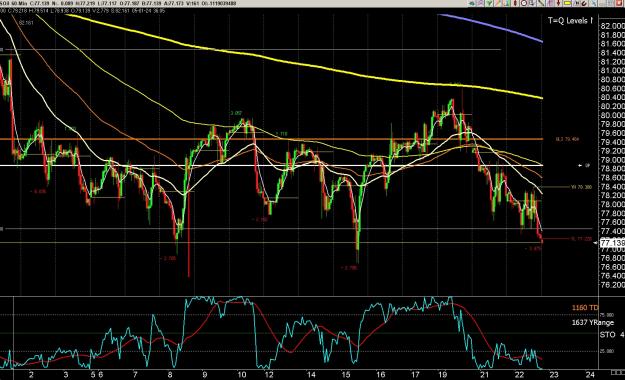The height and width of the screenshot is (380, 625).
Task: Click date label 2 on time axis
Action: [x=31, y=374]
